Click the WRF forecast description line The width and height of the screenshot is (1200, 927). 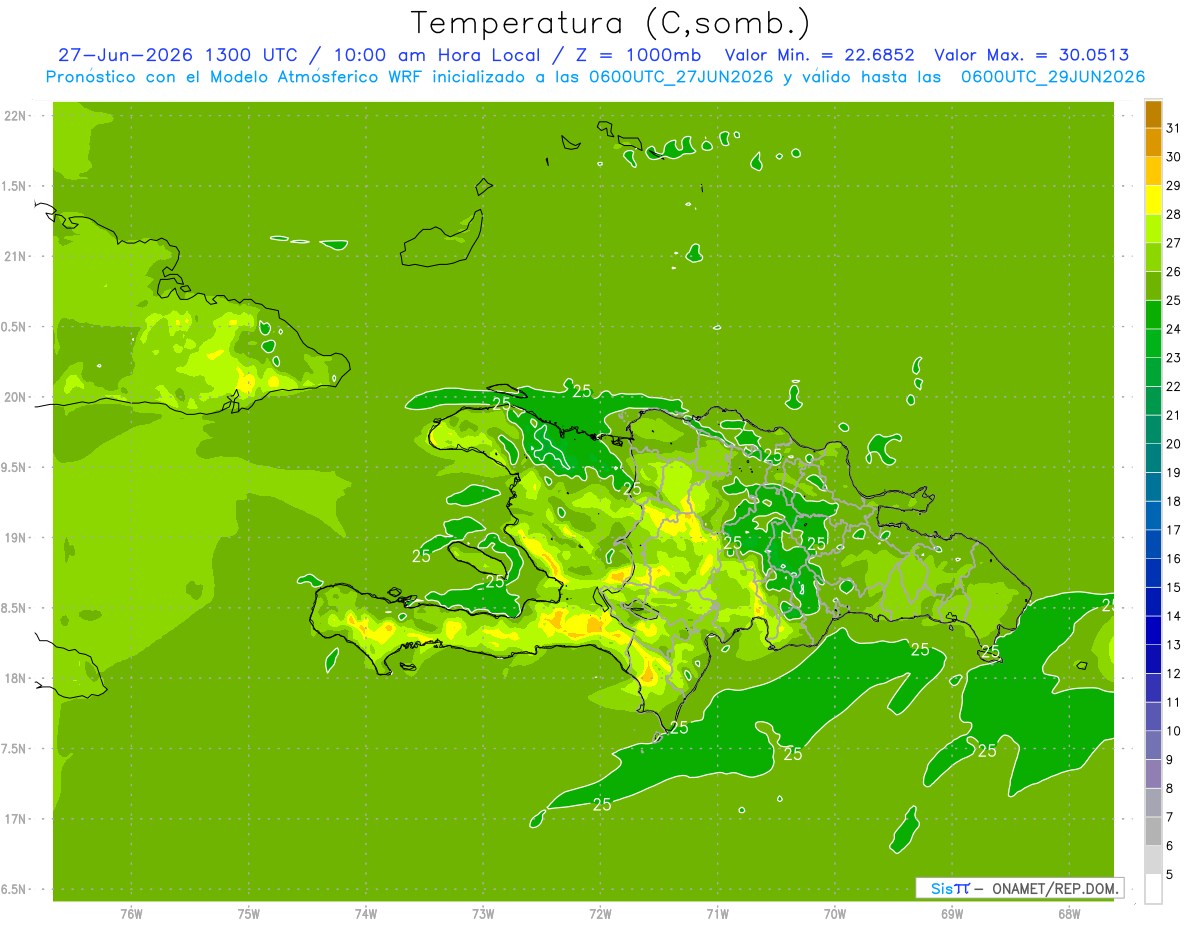point(595,77)
